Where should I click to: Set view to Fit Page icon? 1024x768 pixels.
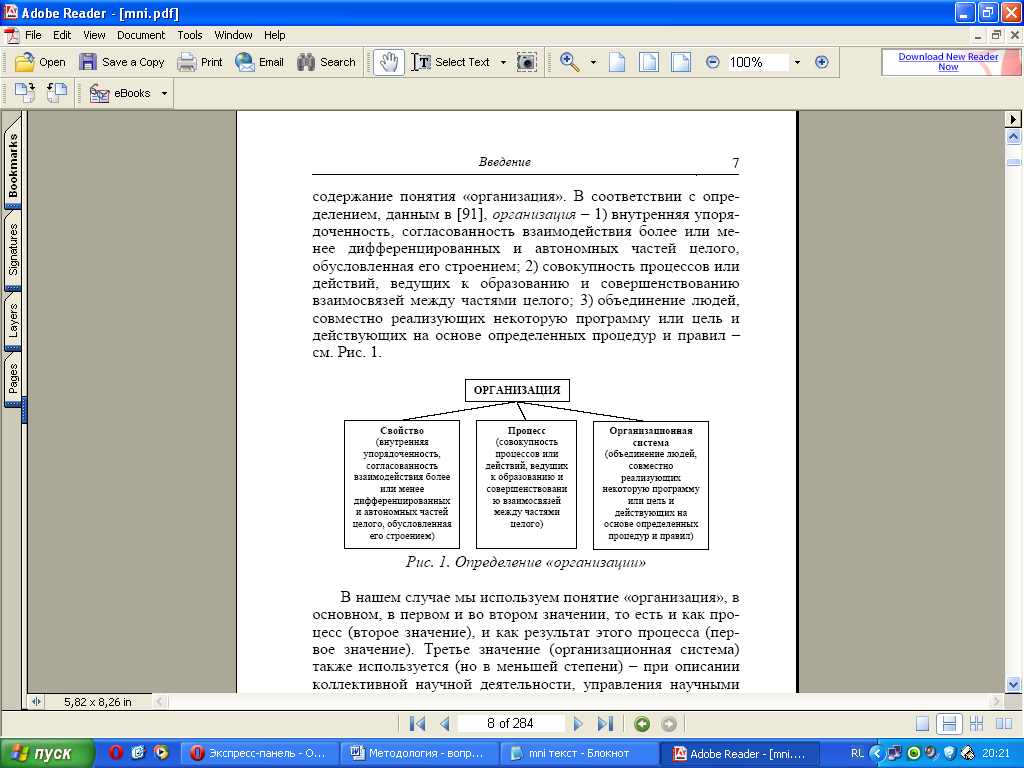[x=648, y=62]
